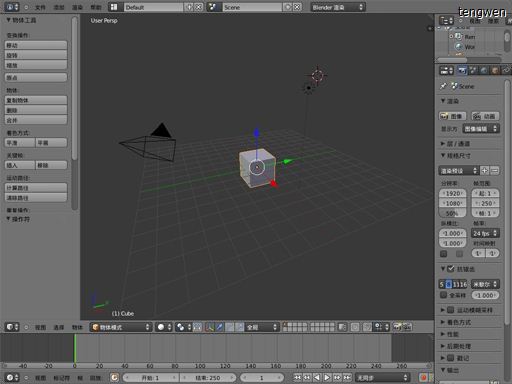Click the jump to end frame icon

347,377
